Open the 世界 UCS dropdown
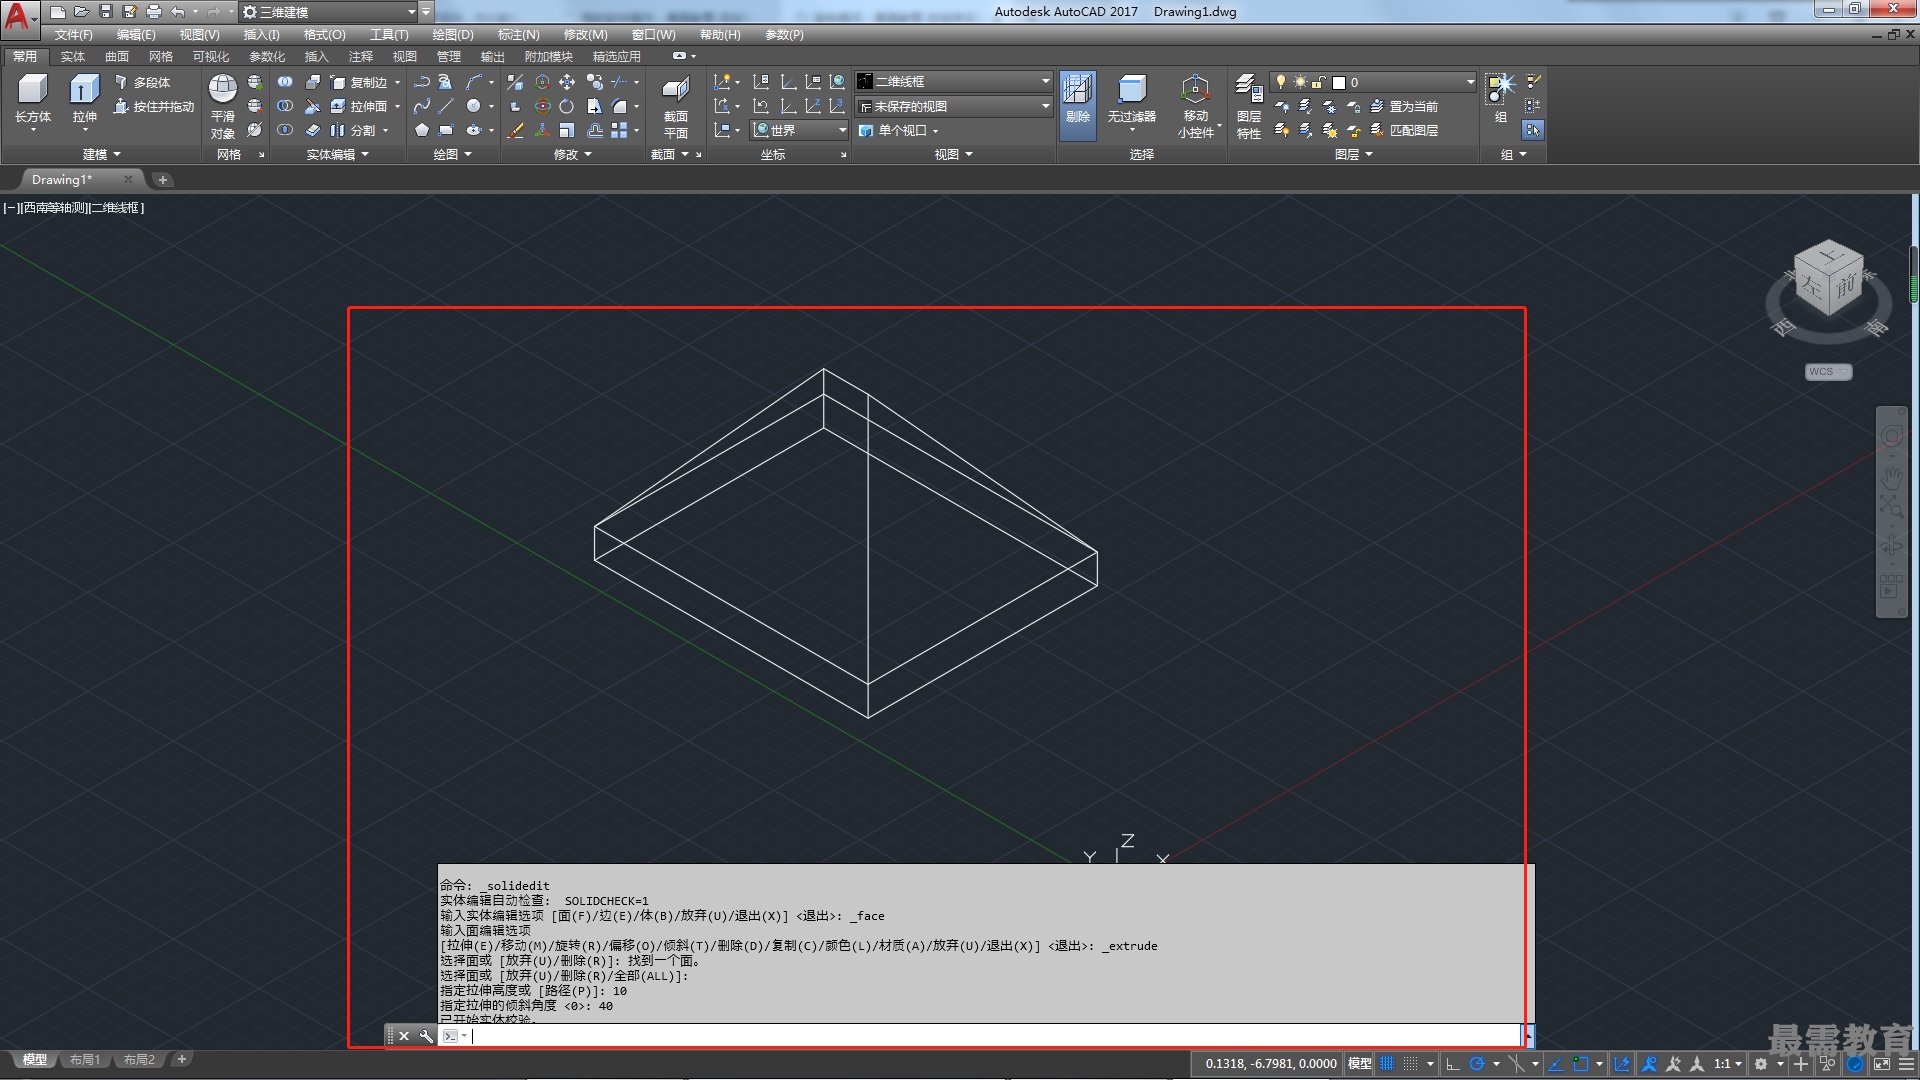The image size is (1920, 1080). [800, 130]
